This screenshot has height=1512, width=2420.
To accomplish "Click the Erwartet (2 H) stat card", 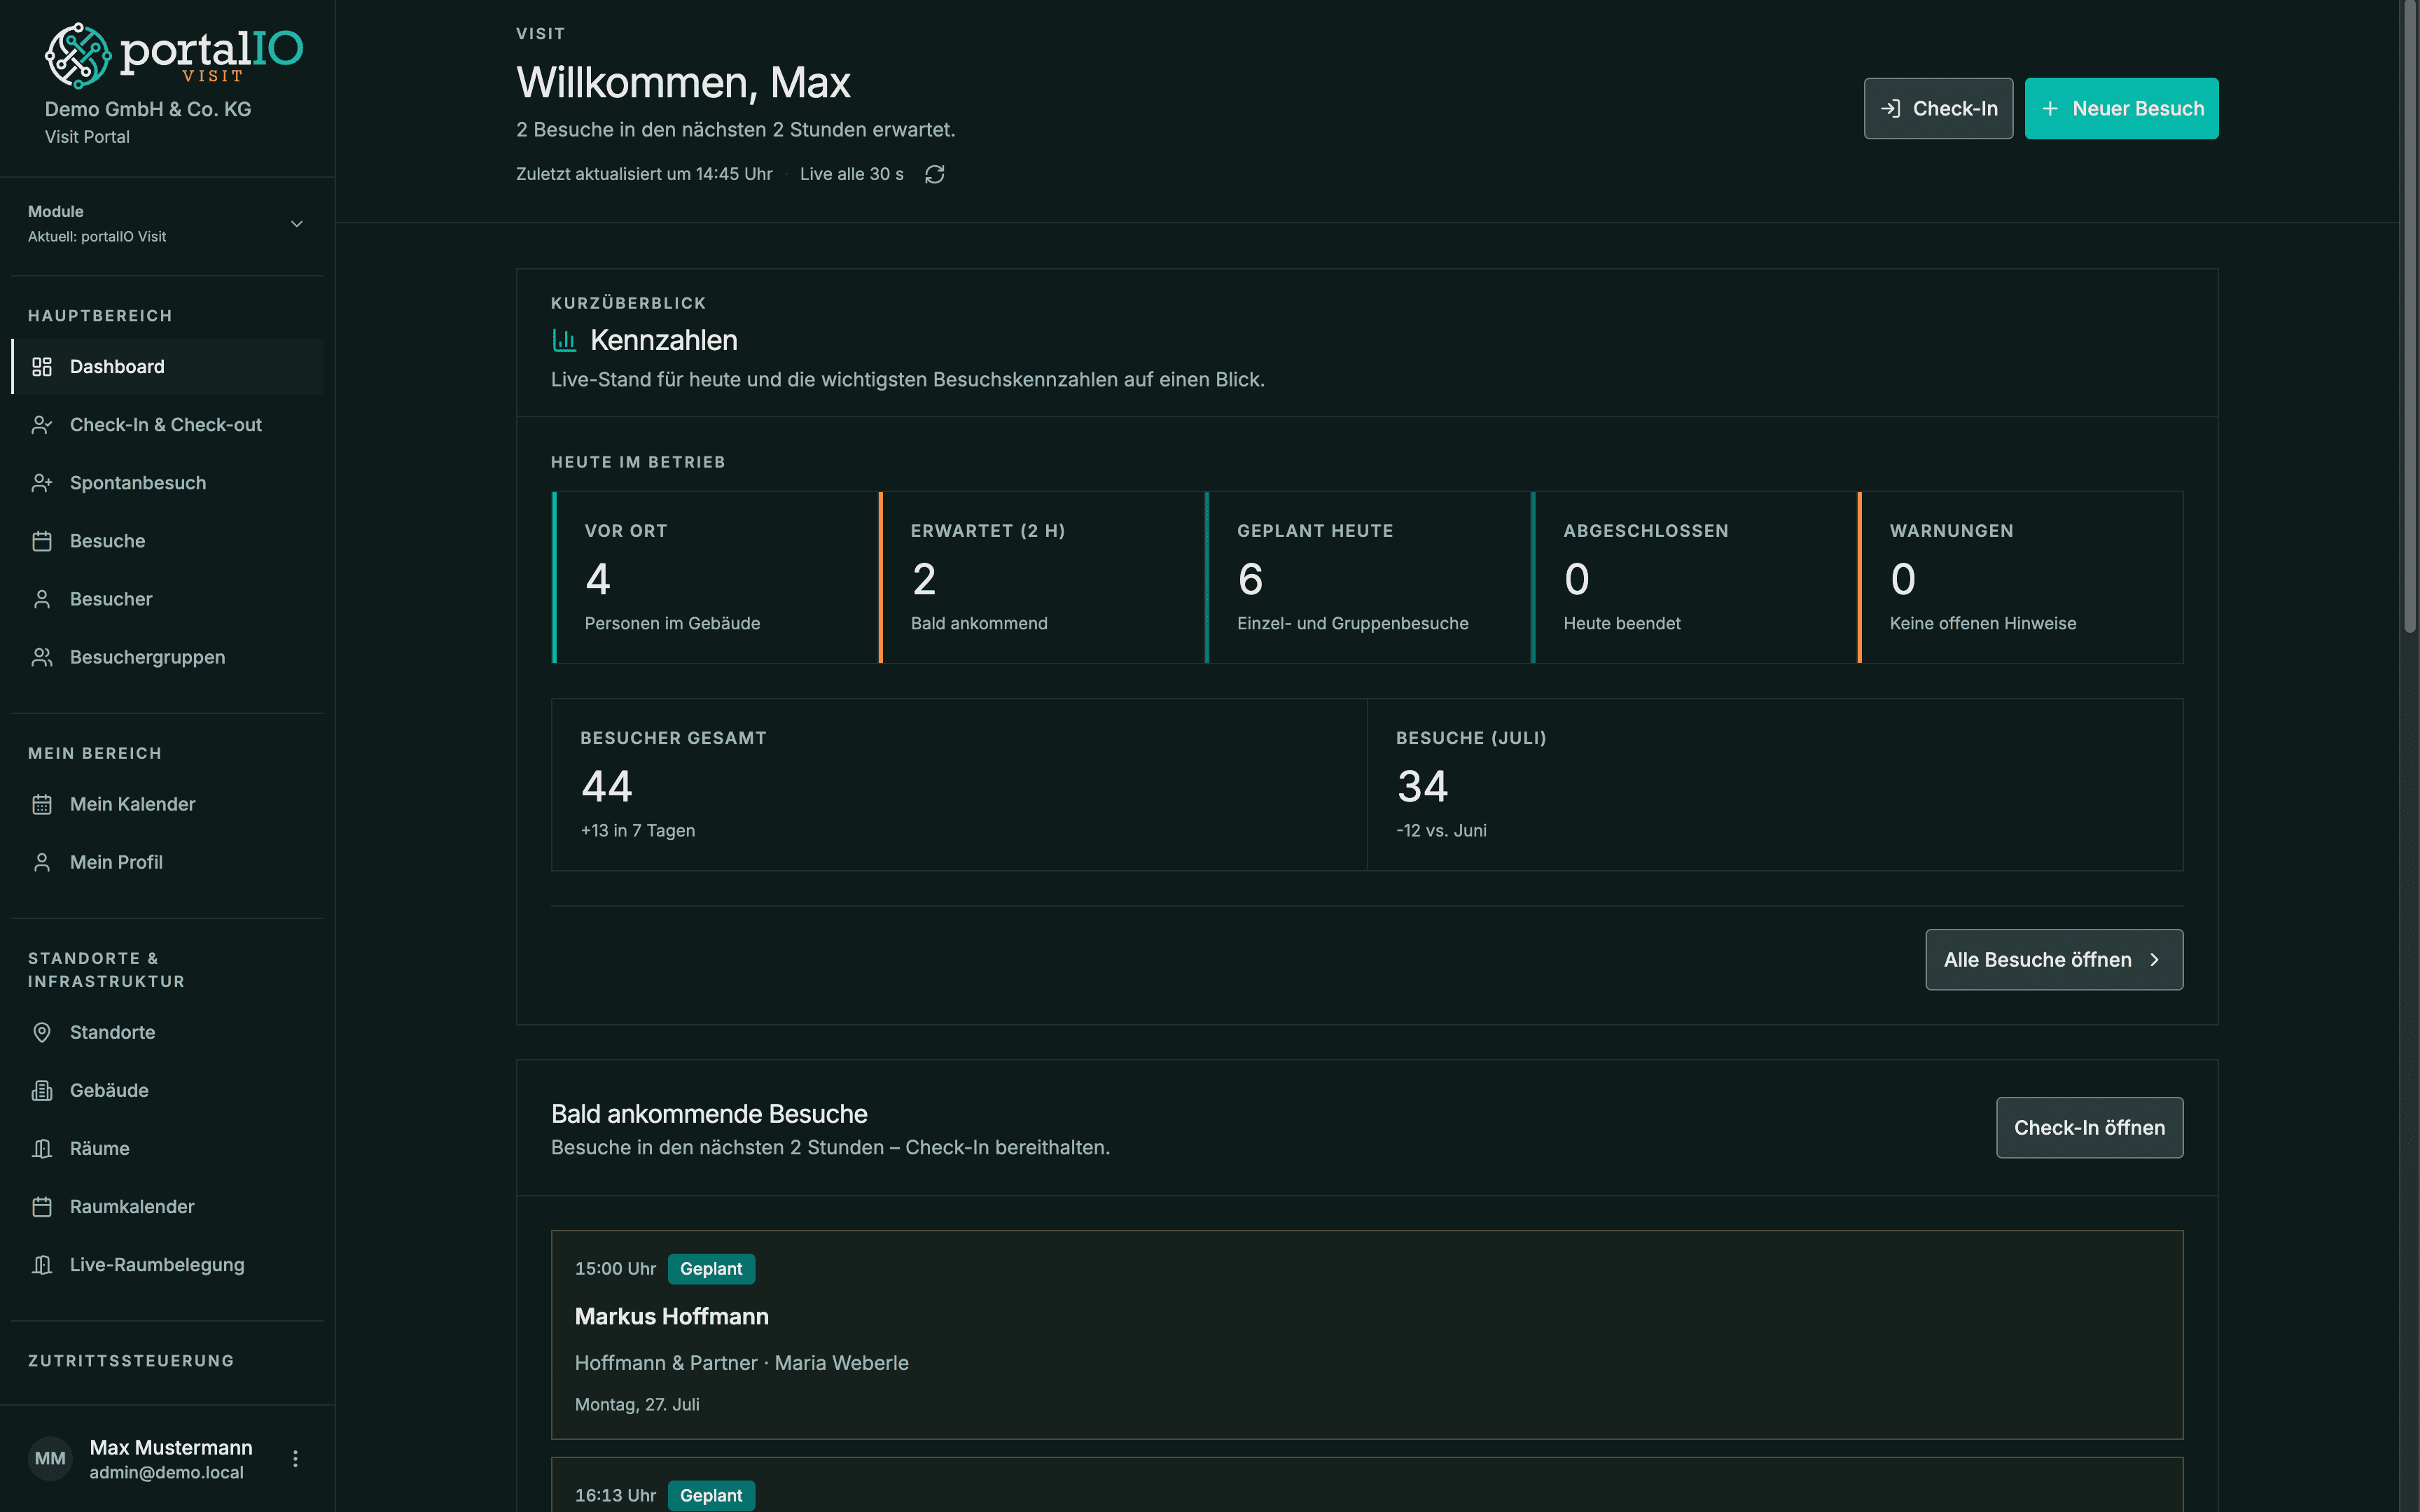I will click(1042, 577).
